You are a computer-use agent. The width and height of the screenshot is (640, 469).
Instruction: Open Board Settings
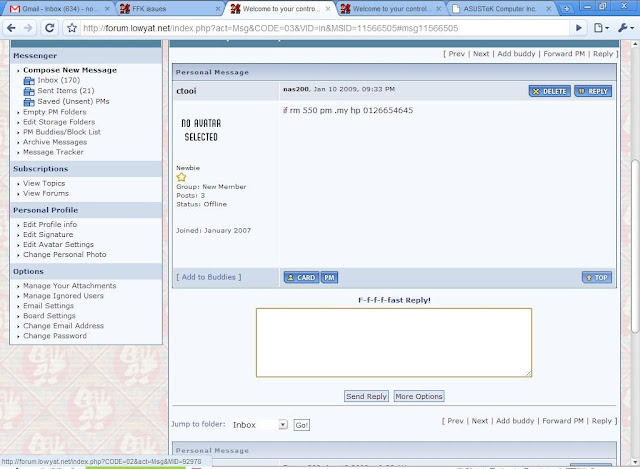[49, 316]
